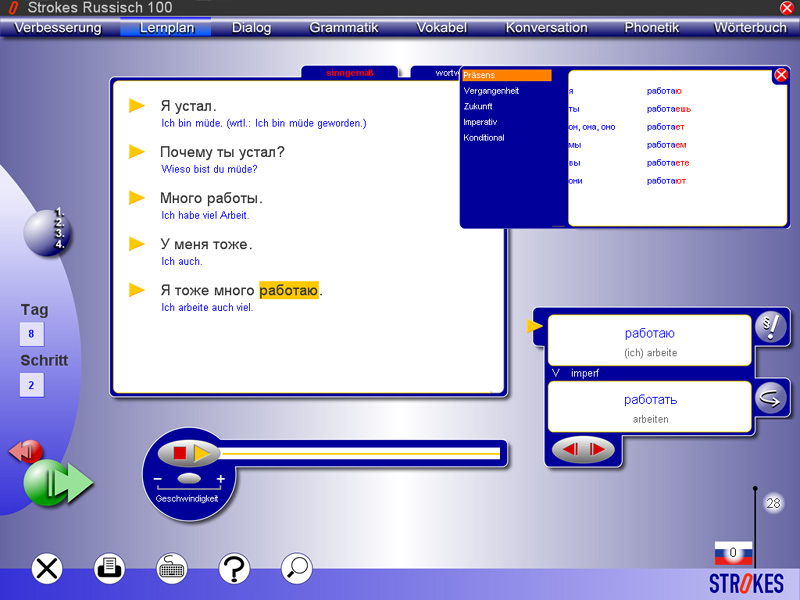Open the keyboard icon

point(172,568)
